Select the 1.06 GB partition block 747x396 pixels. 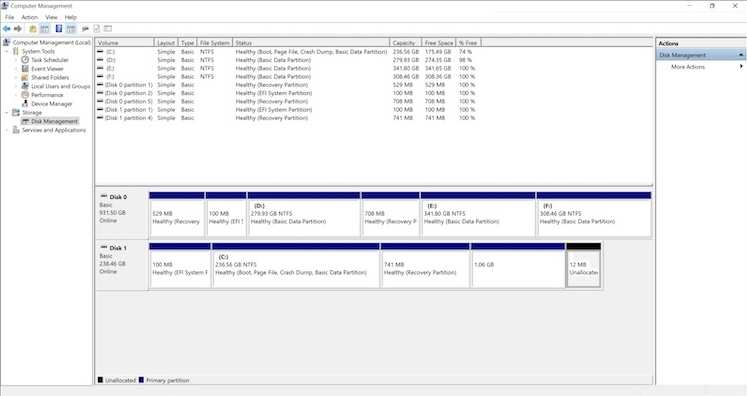(x=518, y=265)
